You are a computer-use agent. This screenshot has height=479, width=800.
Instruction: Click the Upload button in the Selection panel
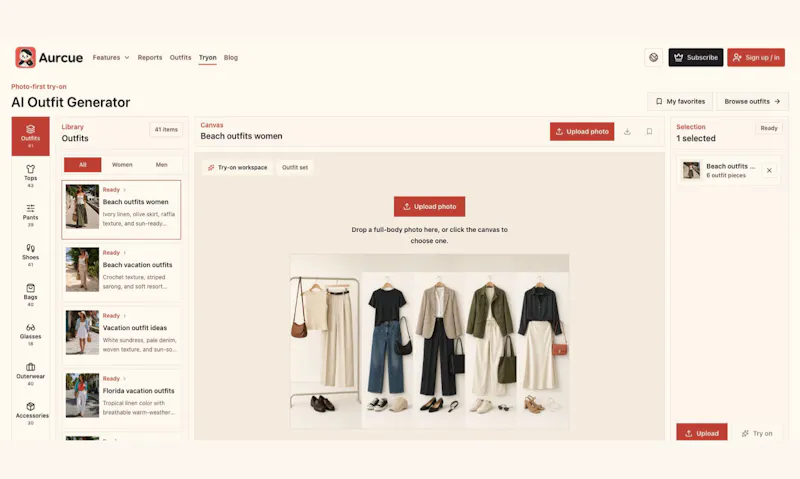click(702, 433)
